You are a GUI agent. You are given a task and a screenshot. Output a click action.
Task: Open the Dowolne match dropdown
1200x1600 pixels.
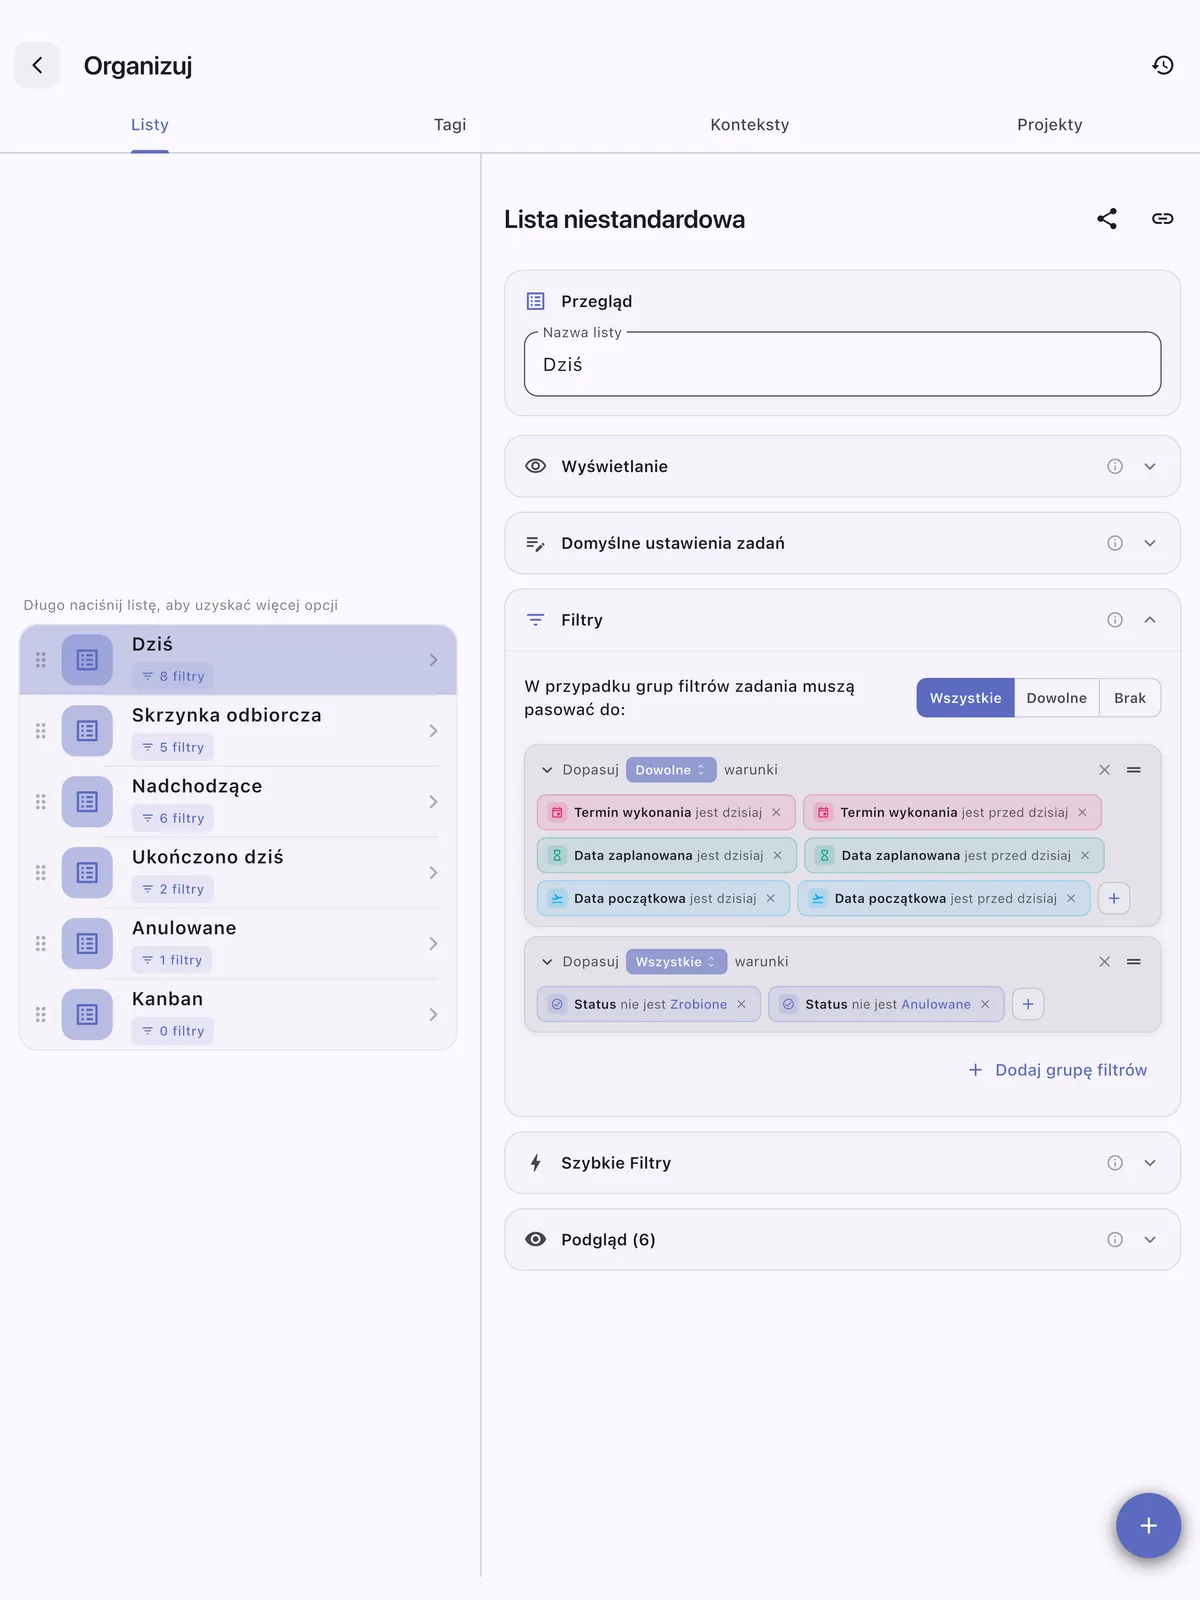point(671,770)
